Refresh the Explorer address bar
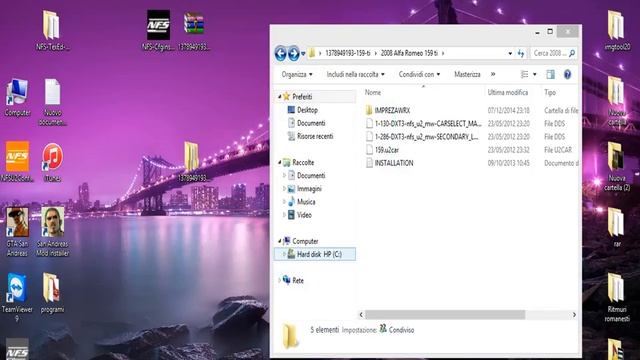This screenshot has height=360, width=640. pyautogui.click(x=521, y=53)
